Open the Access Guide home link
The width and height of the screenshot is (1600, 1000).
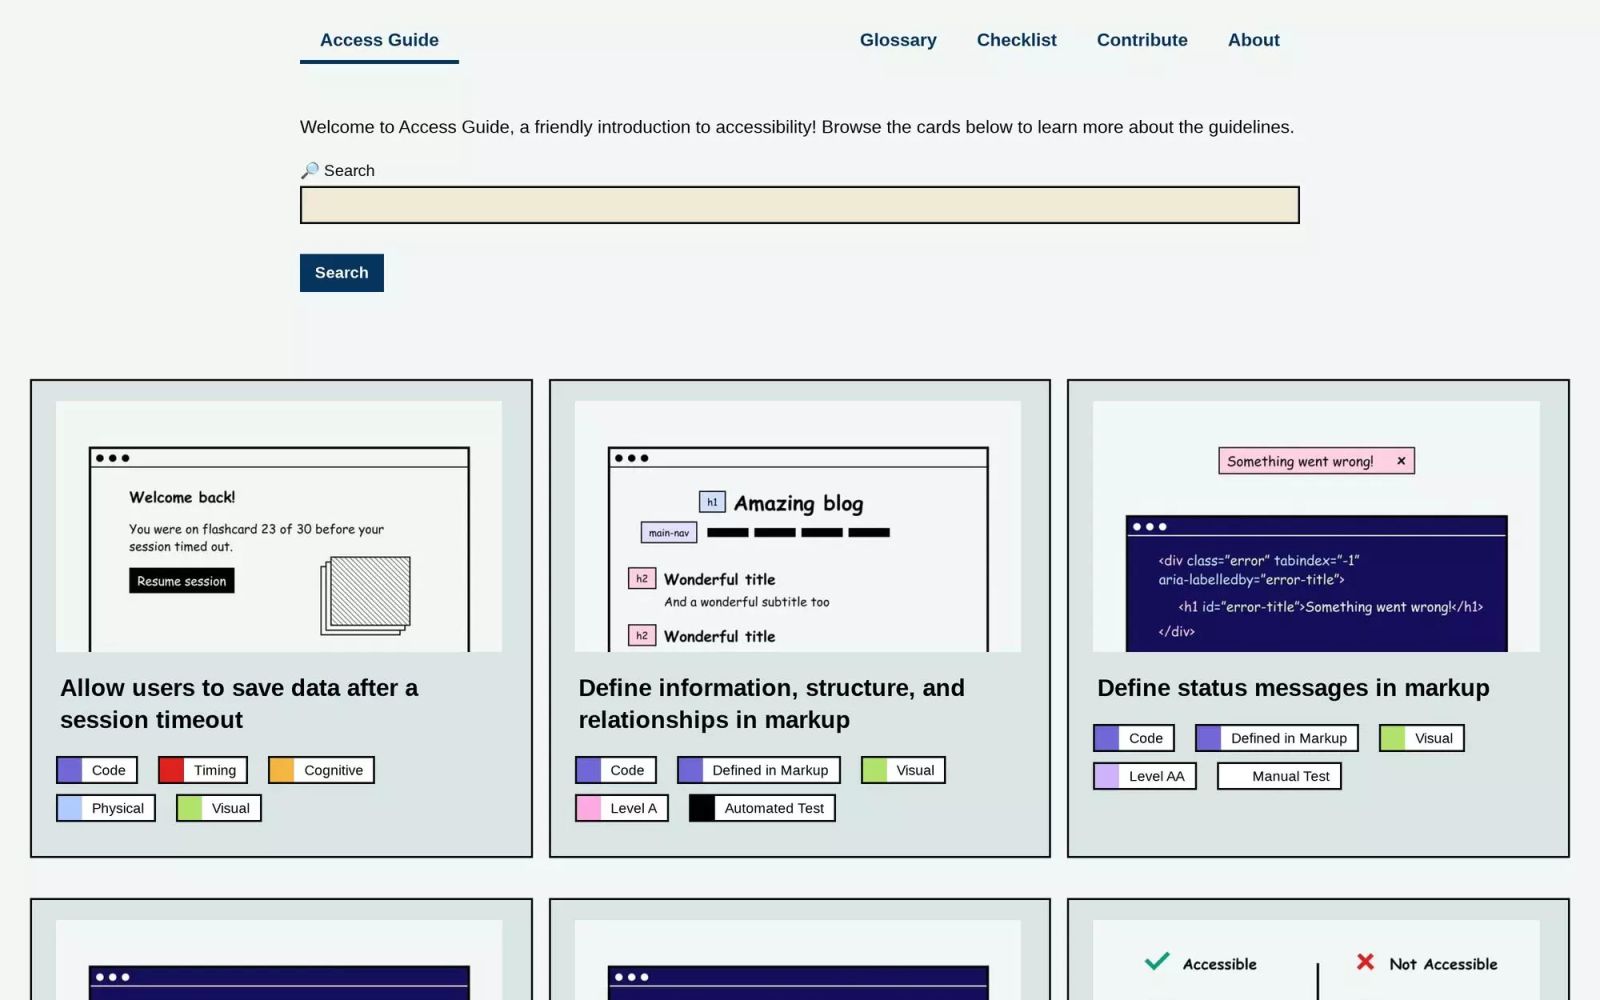click(x=379, y=40)
